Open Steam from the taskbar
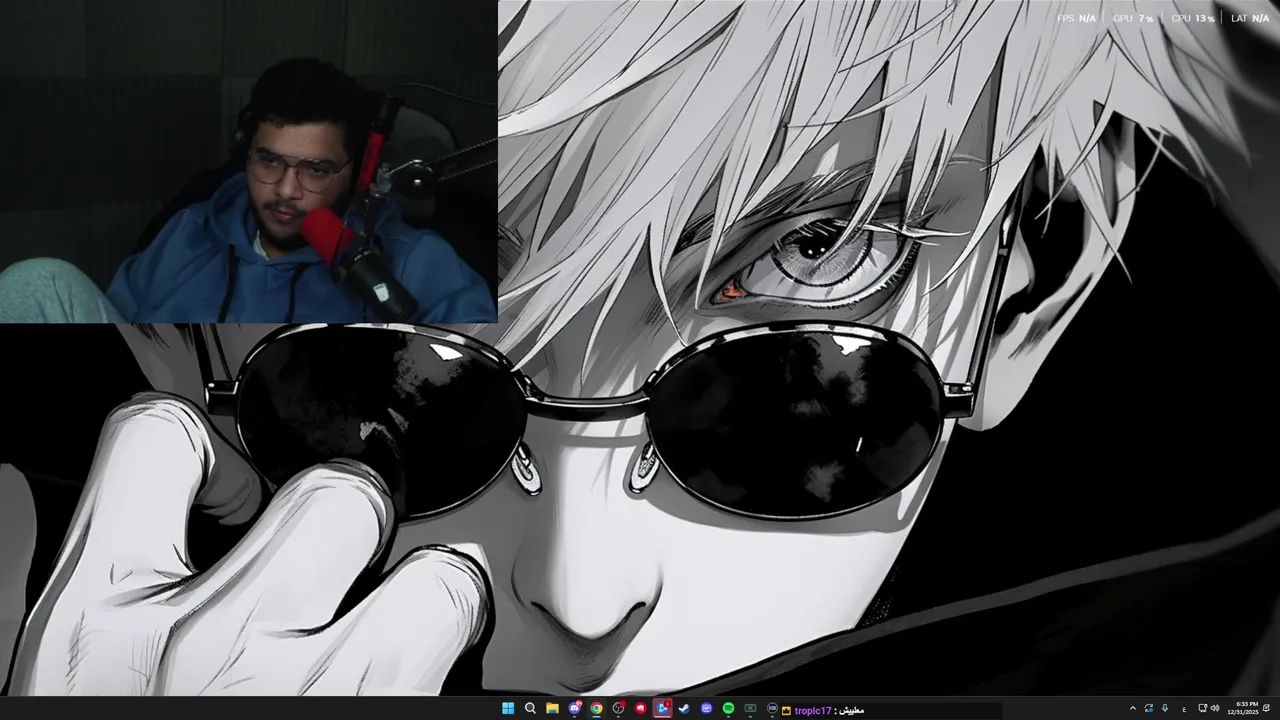Image resolution: width=1280 pixels, height=720 pixels. (x=684, y=708)
